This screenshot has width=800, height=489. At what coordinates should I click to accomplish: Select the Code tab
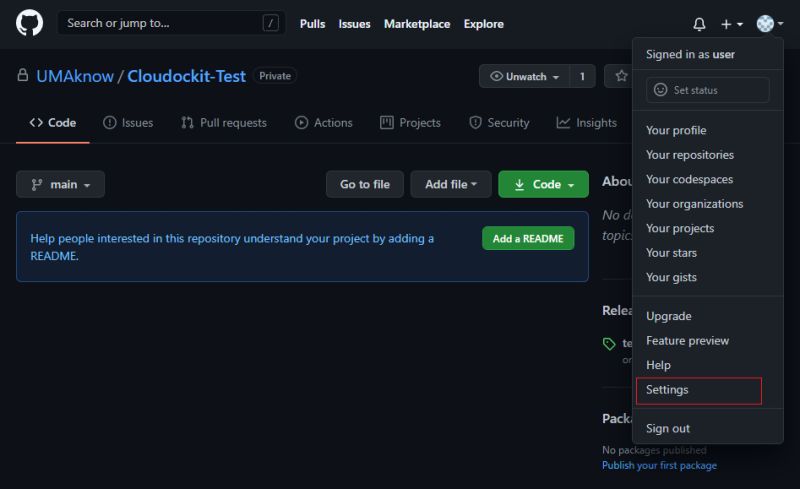[53, 123]
